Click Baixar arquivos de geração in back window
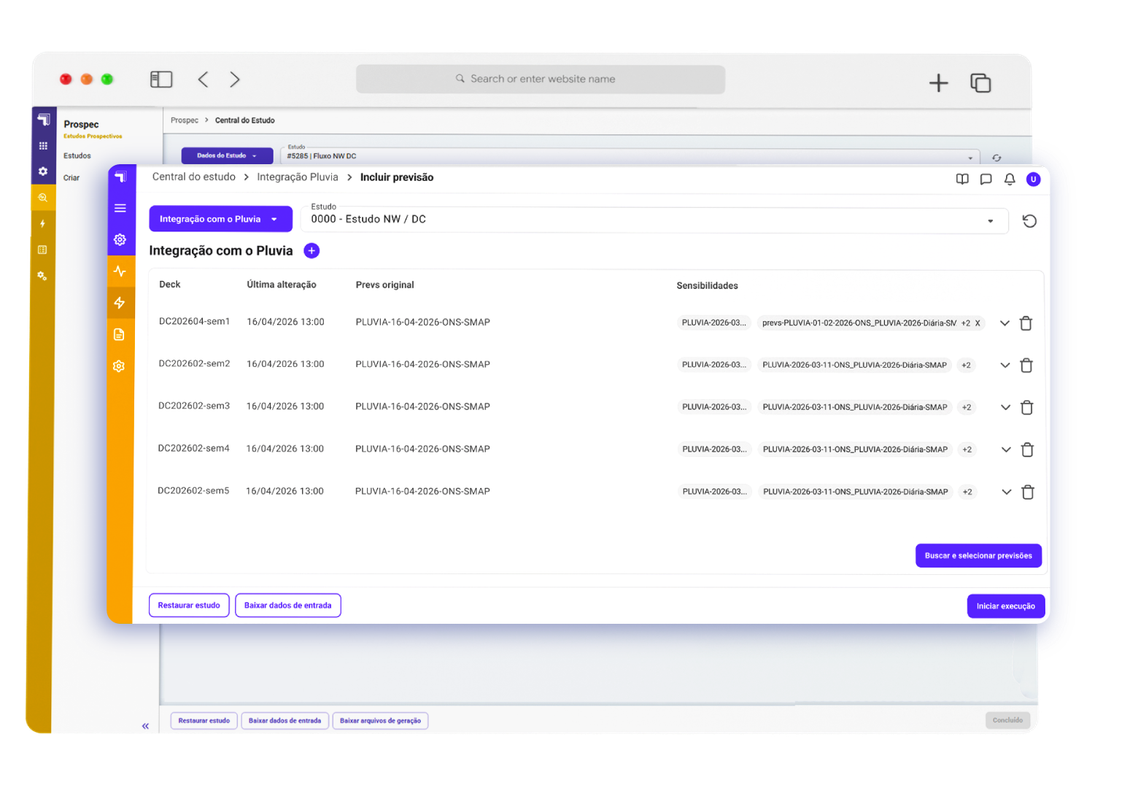 click(x=381, y=721)
